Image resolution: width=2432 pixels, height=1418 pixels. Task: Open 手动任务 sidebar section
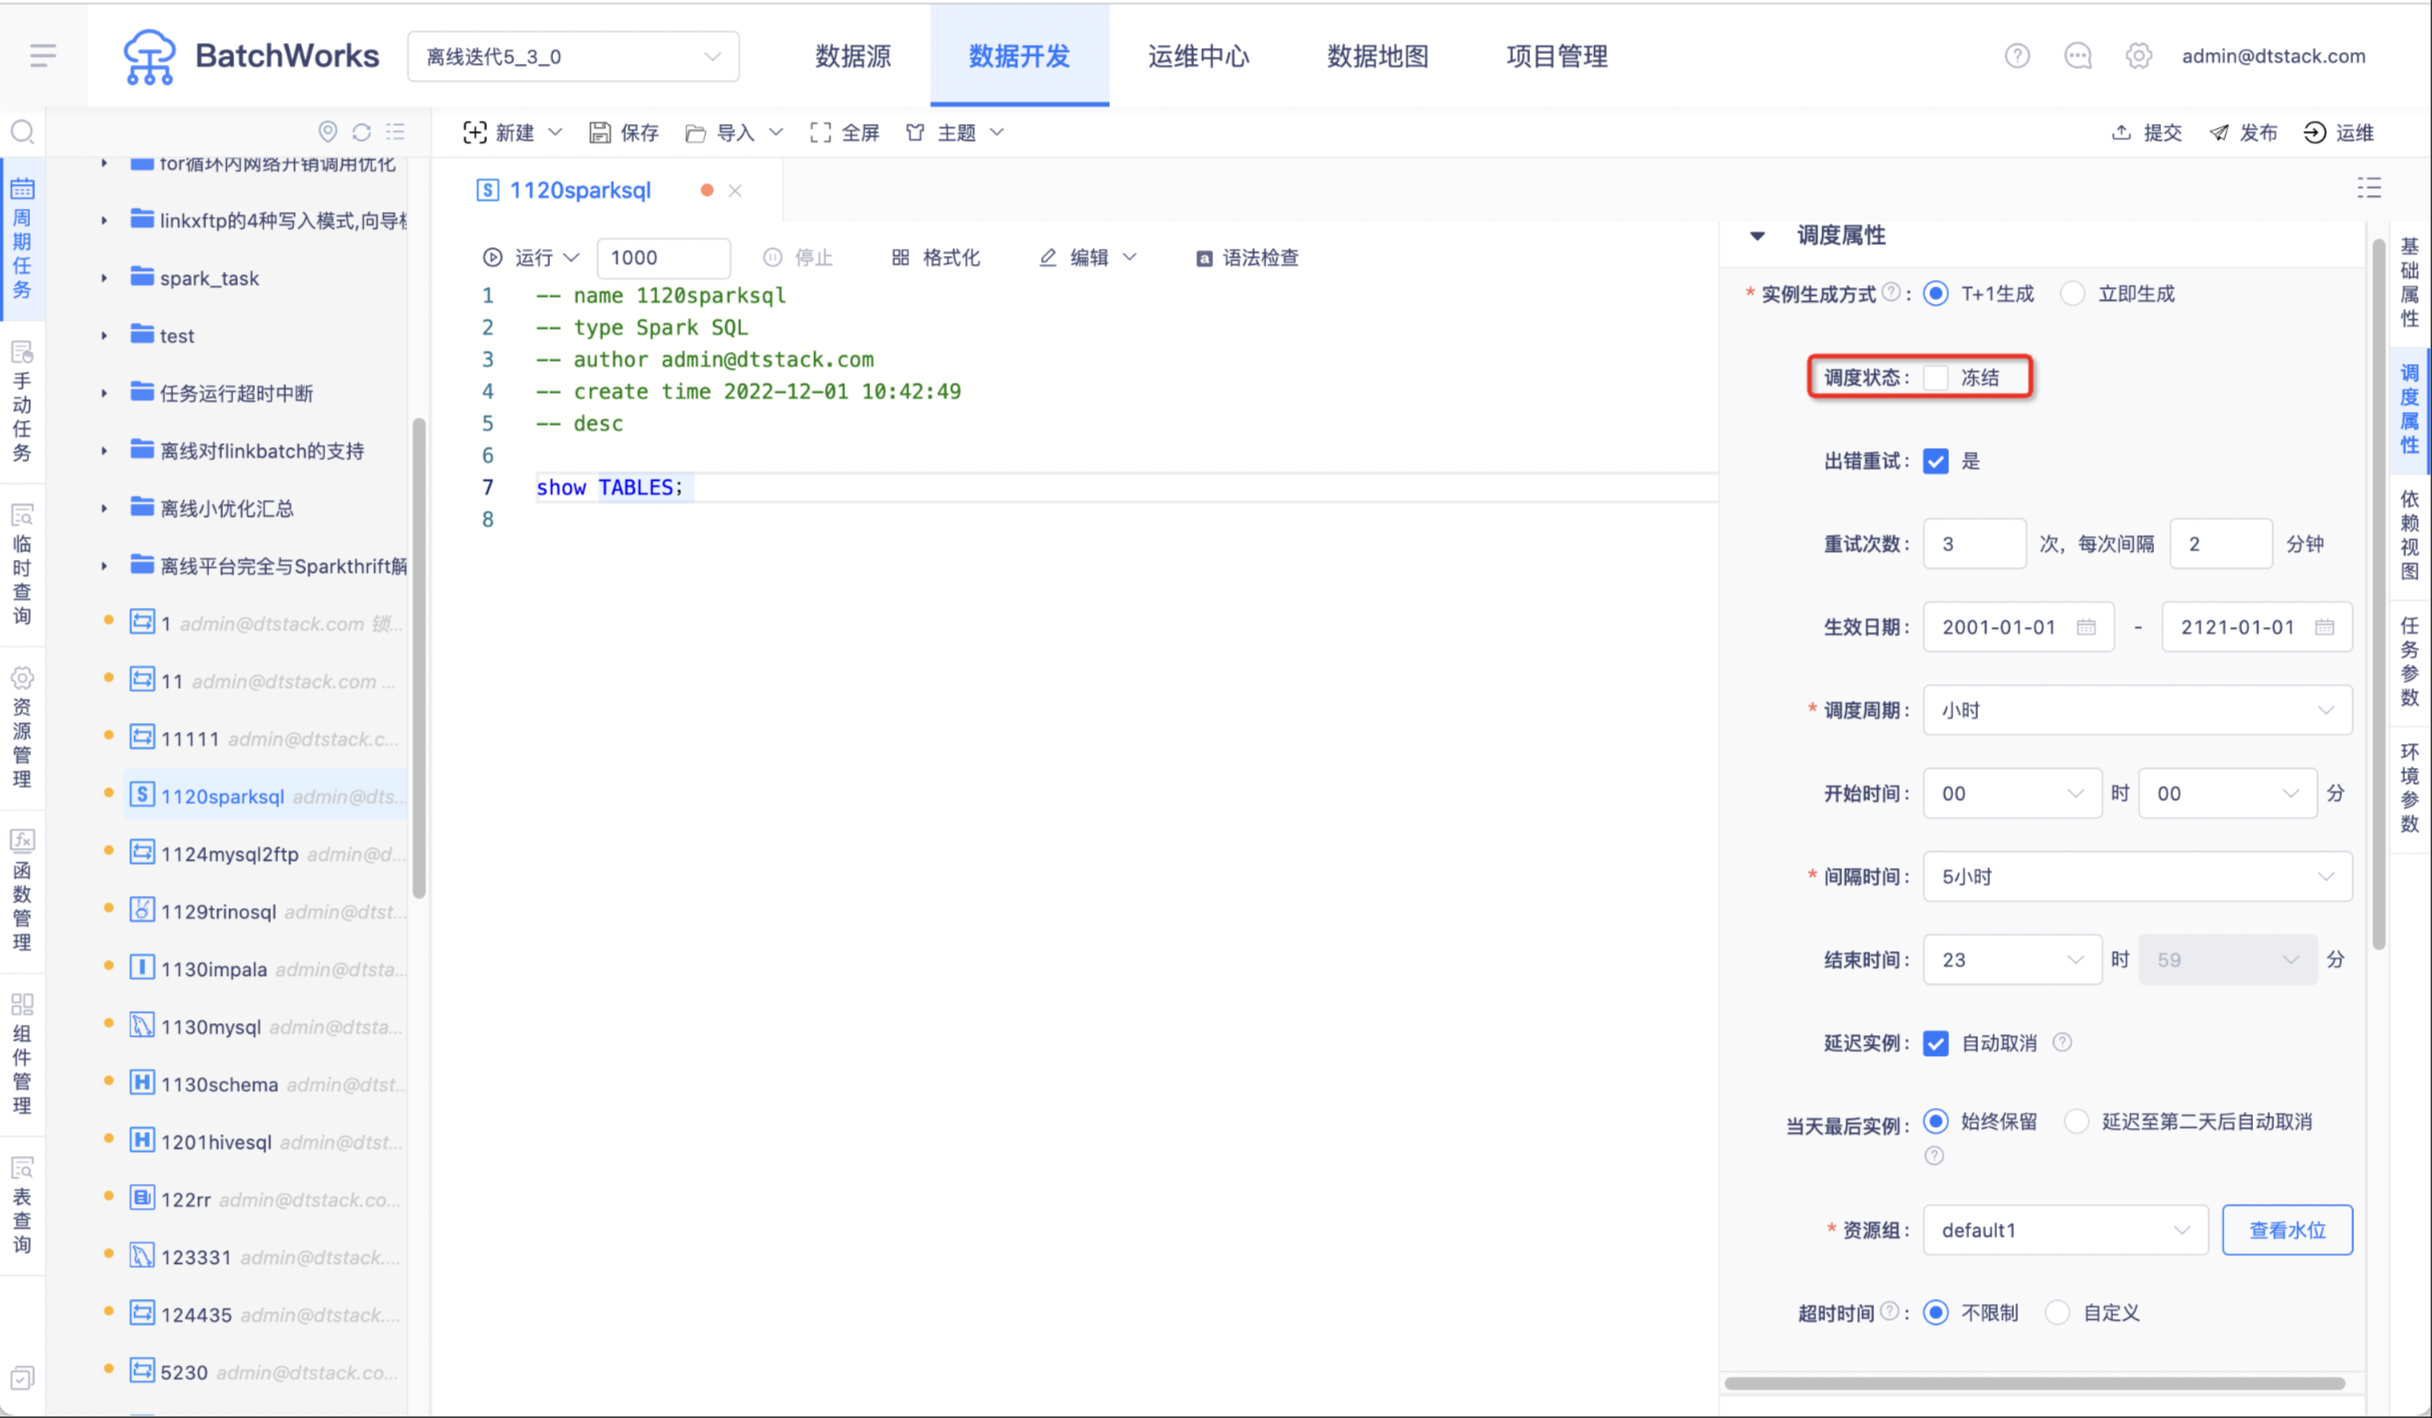coord(22,402)
